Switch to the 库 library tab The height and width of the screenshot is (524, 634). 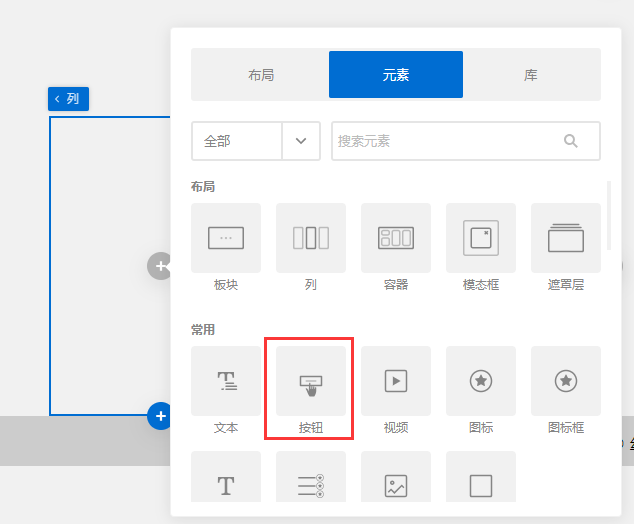pyautogui.click(x=531, y=75)
